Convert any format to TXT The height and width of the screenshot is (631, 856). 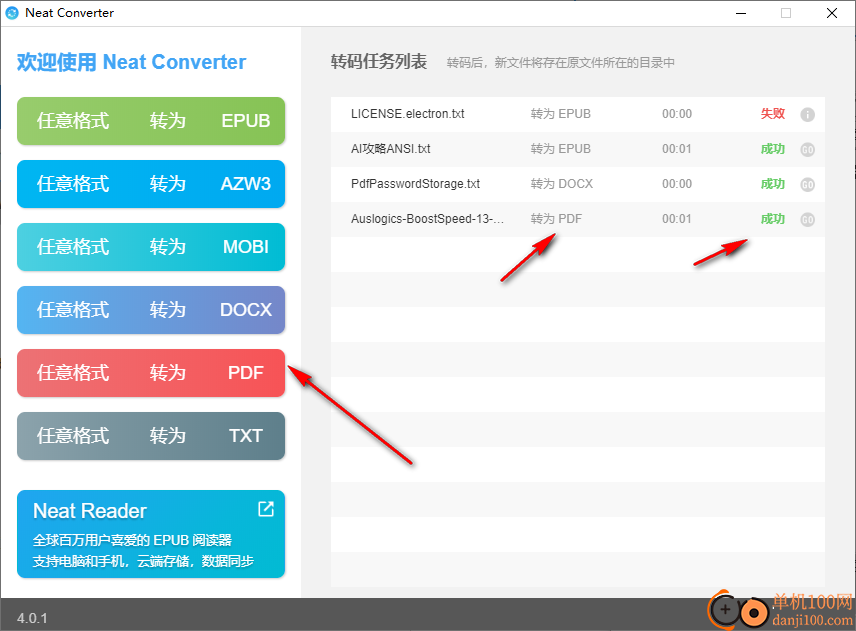pos(151,436)
